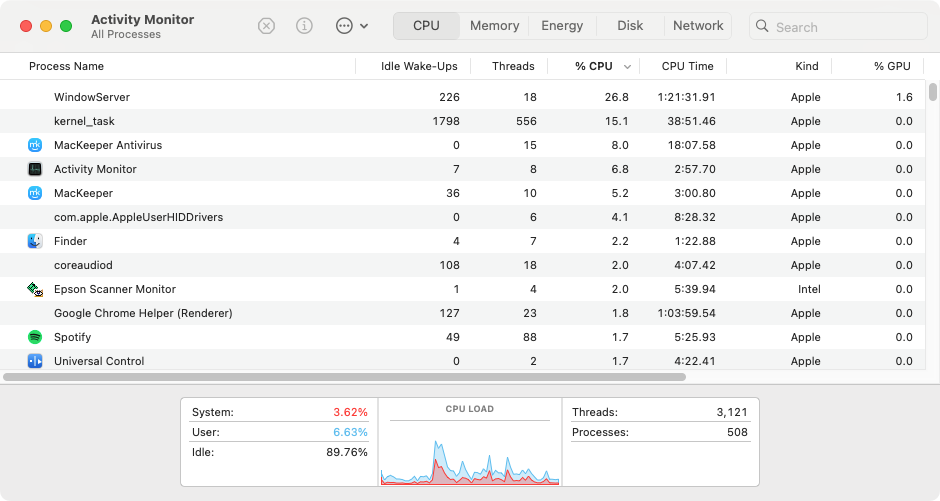
Task: Open the process info (i) icon
Action: pos(305,26)
